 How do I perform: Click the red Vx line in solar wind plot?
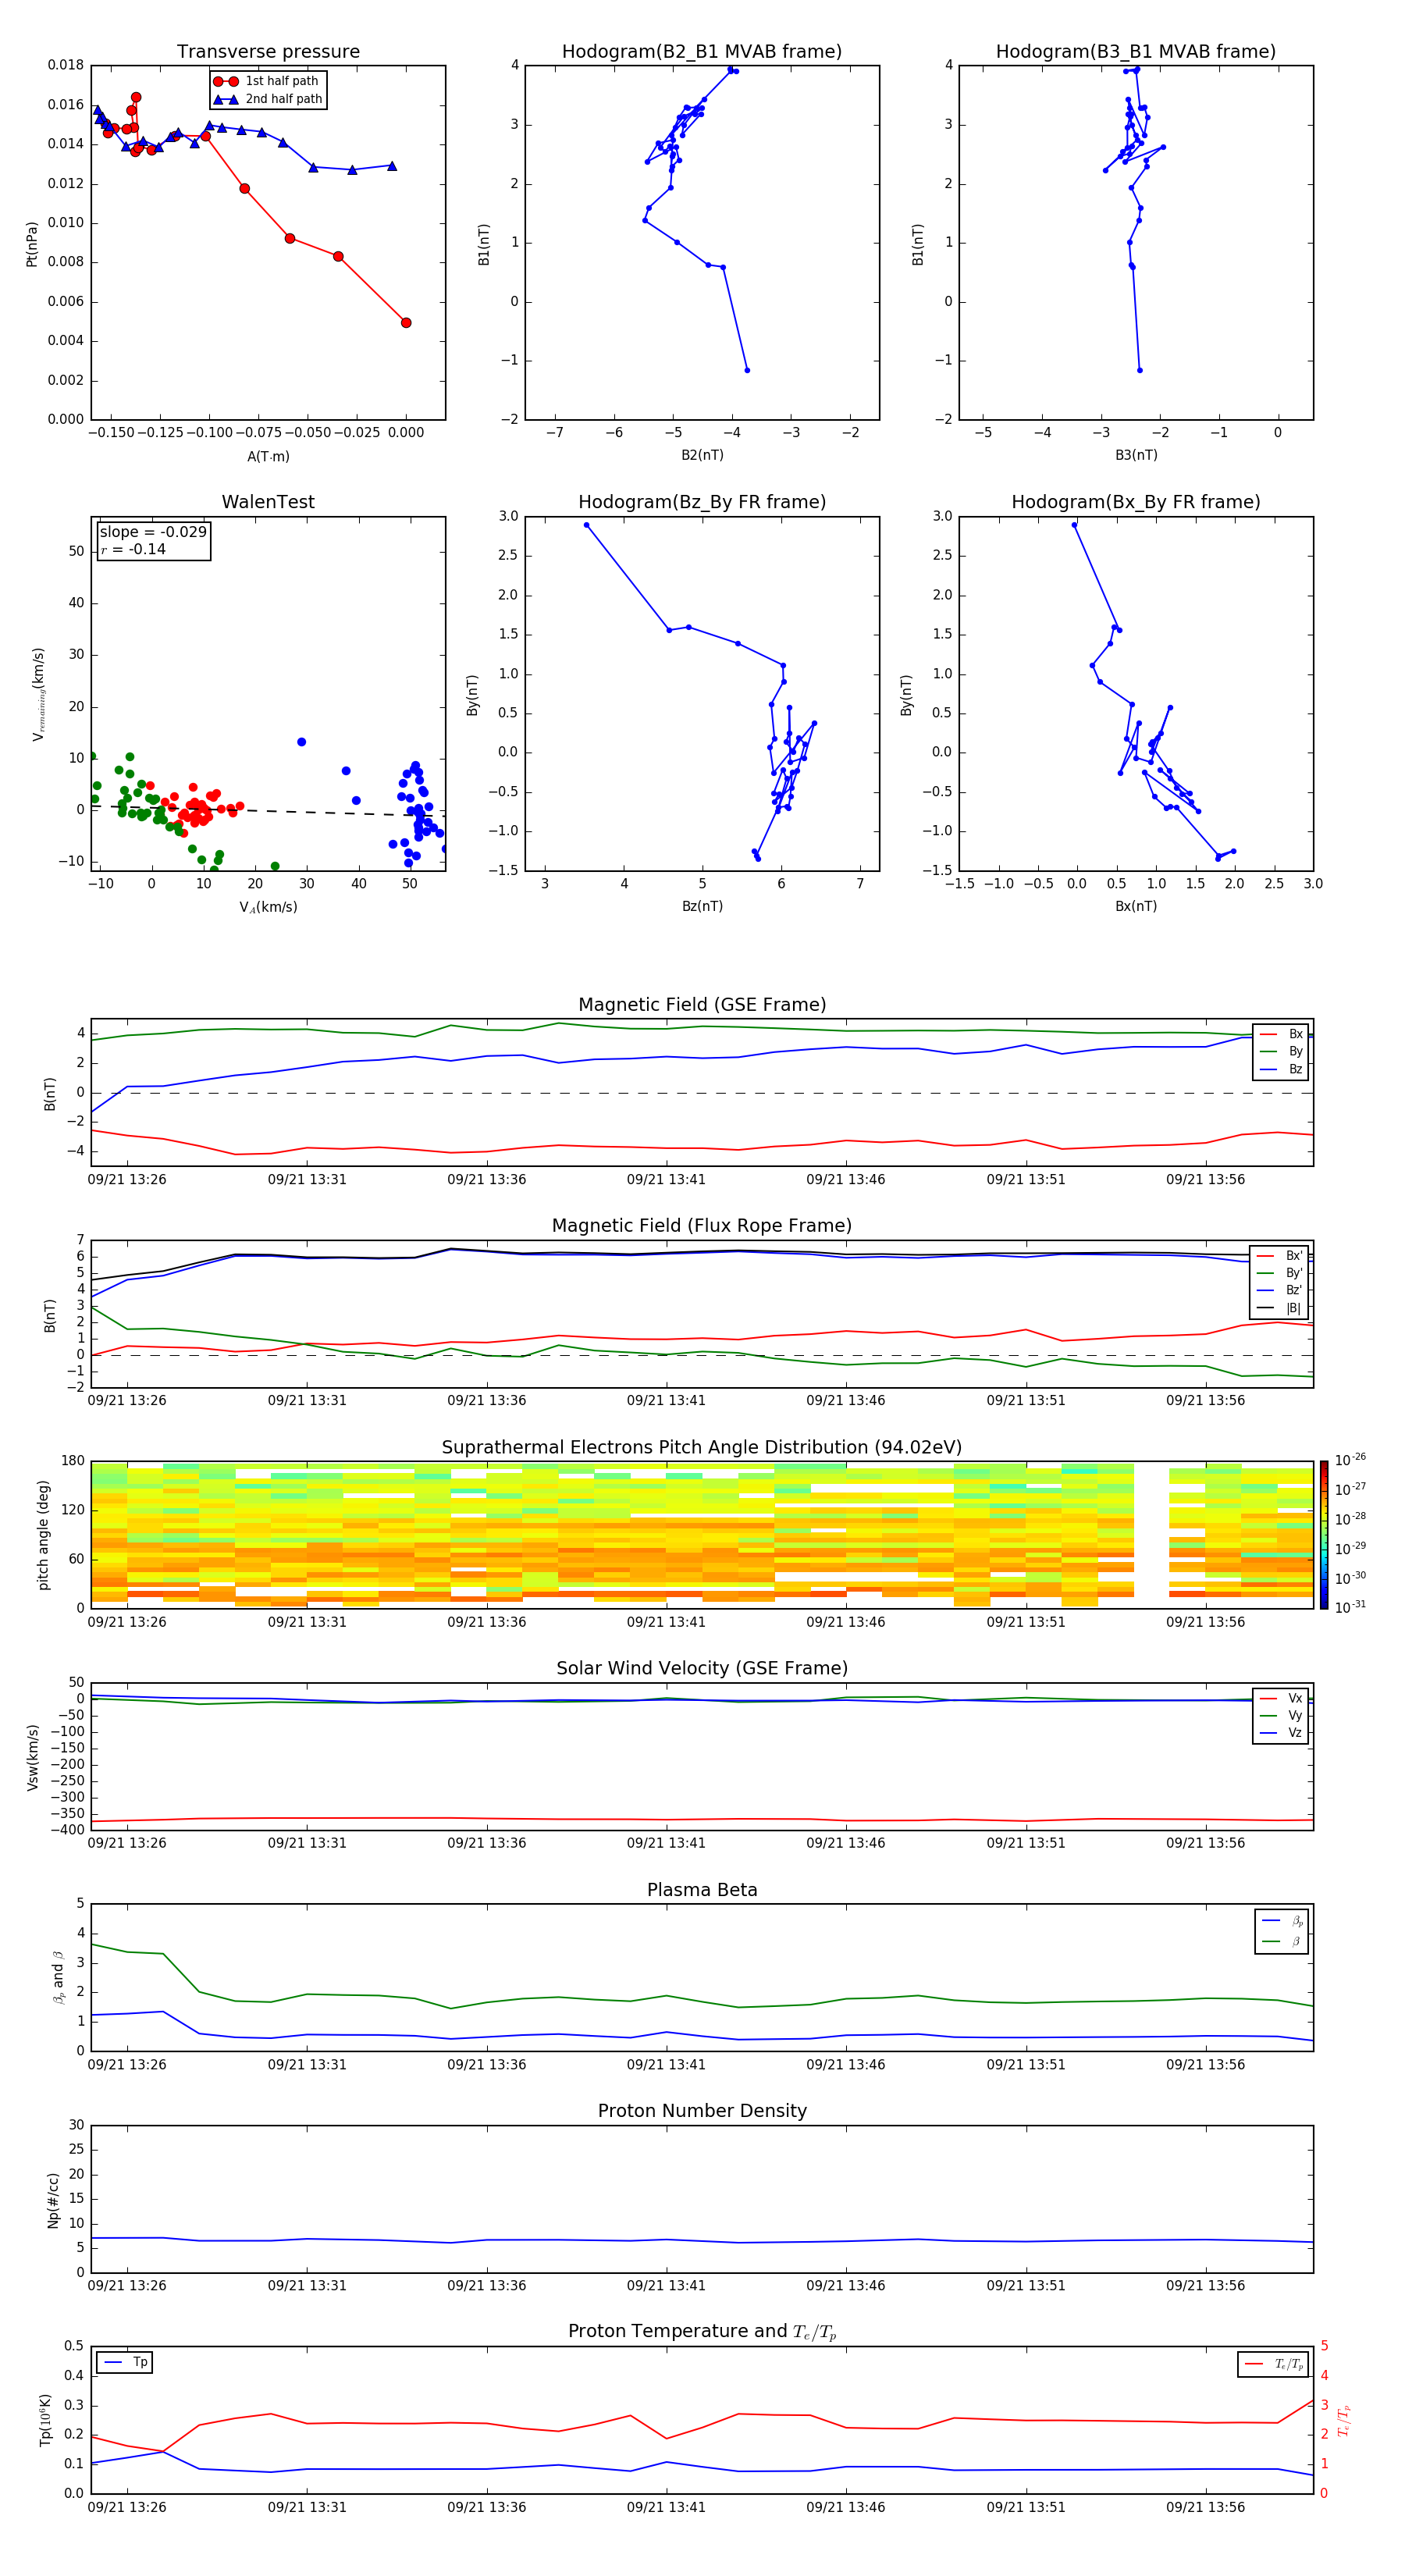(x=702, y=1819)
